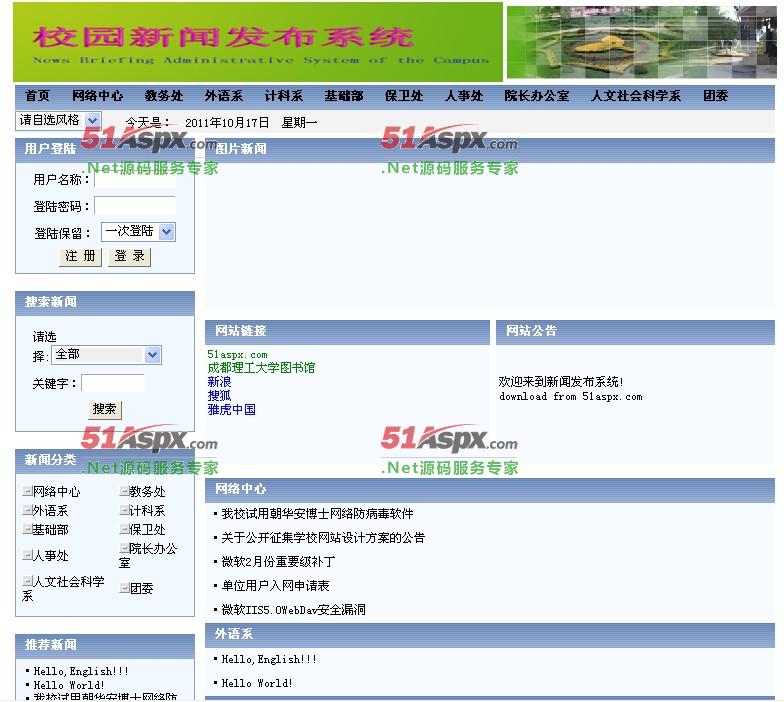This screenshot has height=702, width=784.
Task: Toggle the 院长办公室 category tree icon
Action: [124, 548]
